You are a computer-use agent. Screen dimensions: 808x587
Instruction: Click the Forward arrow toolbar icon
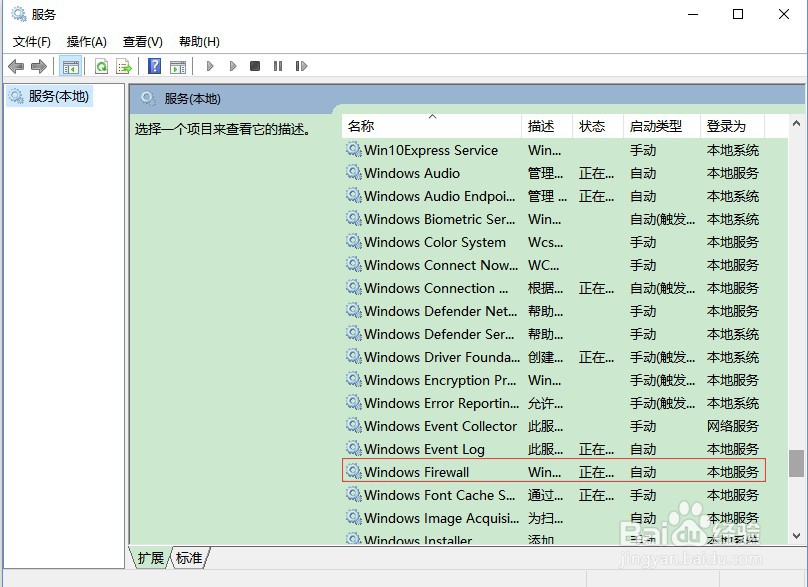[x=39, y=66]
